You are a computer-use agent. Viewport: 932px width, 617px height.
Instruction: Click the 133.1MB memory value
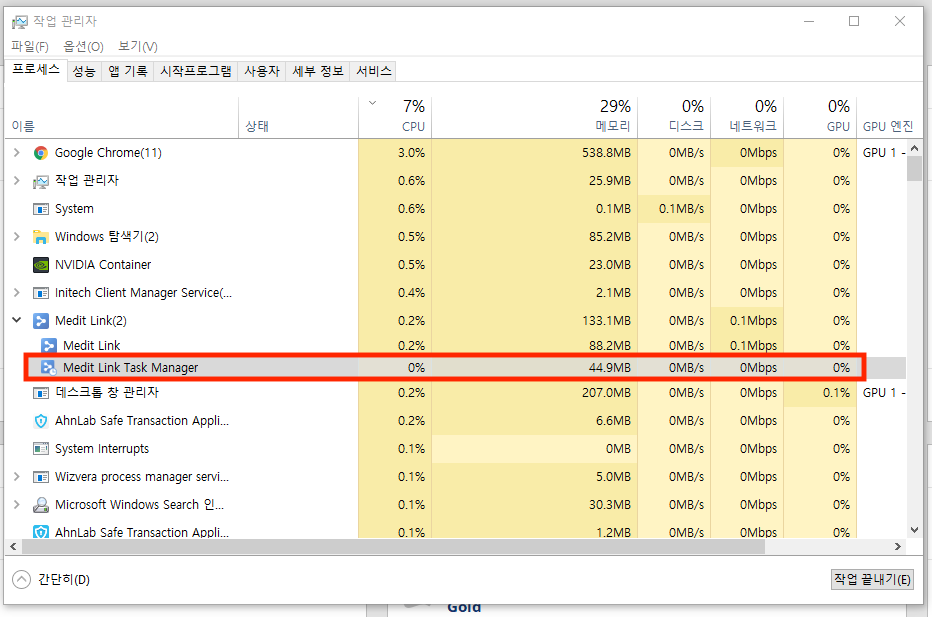point(606,321)
